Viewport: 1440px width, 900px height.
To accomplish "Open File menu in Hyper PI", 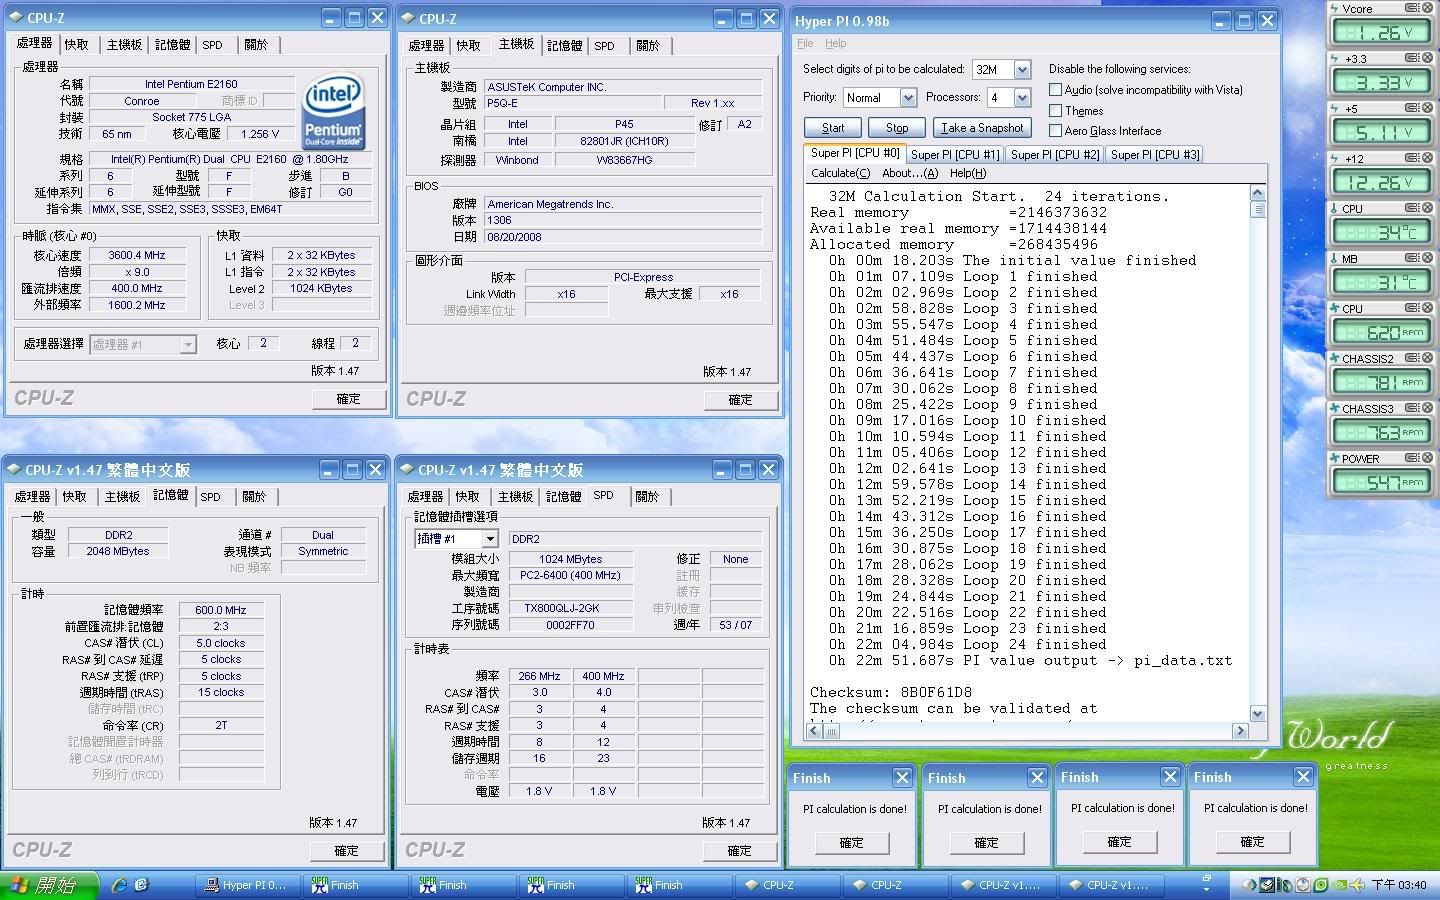I will click(x=805, y=44).
